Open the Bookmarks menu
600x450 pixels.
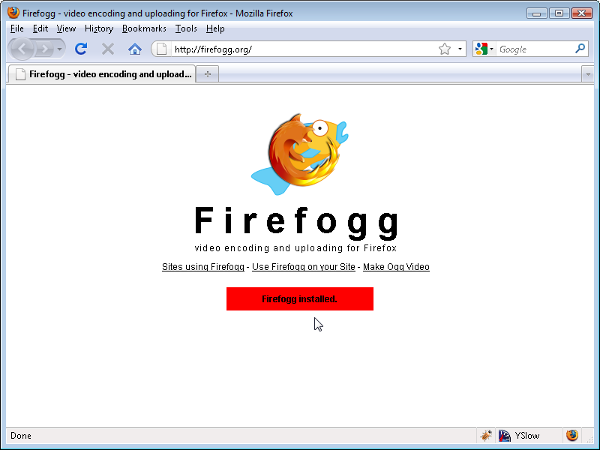click(144, 29)
